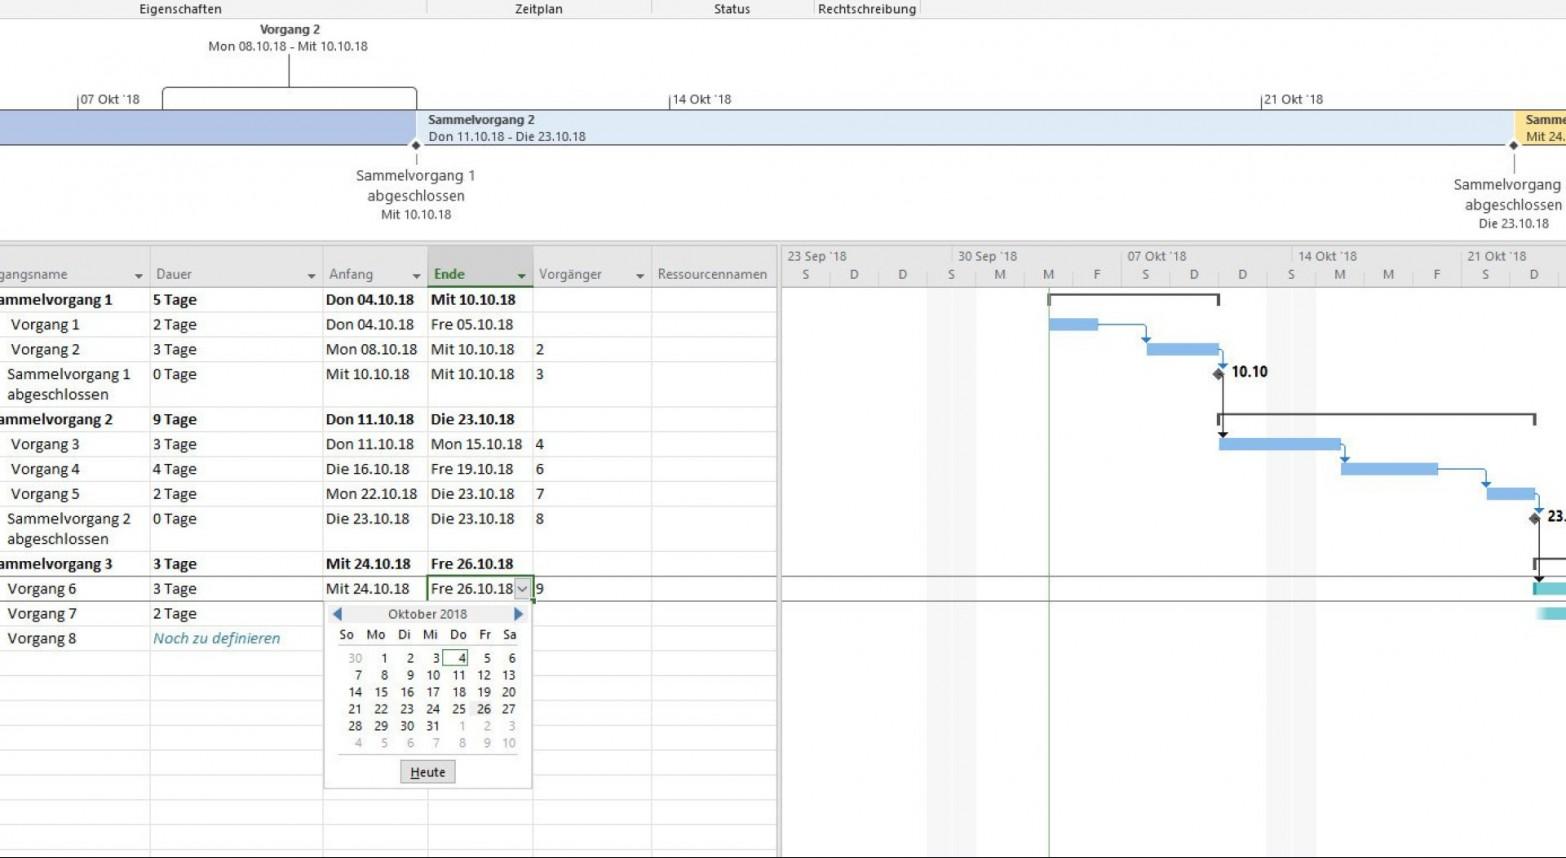
Task: Select the Vorgang 4 Gantt bar
Action: click(x=1389, y=469)
